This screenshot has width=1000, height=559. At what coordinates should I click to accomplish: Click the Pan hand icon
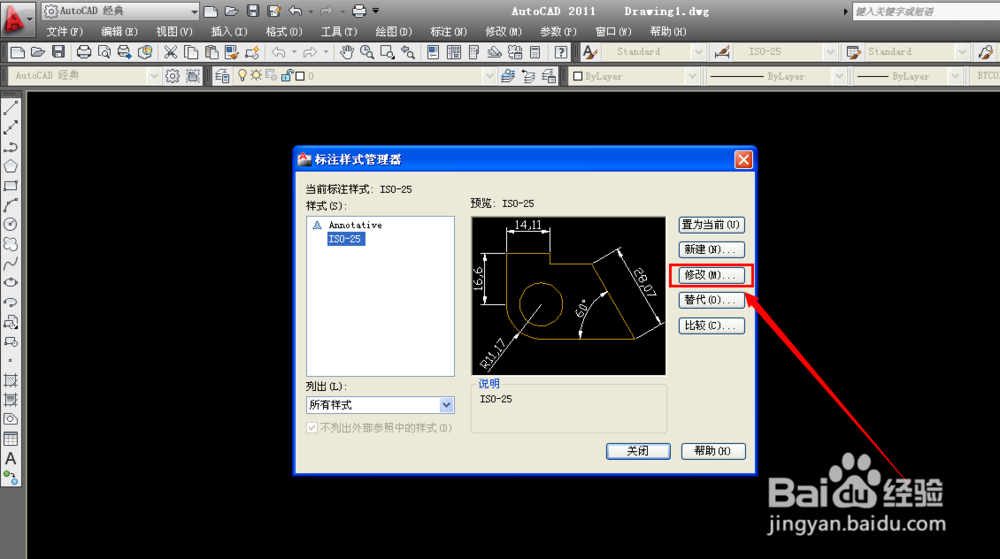[x=346, y=52]
